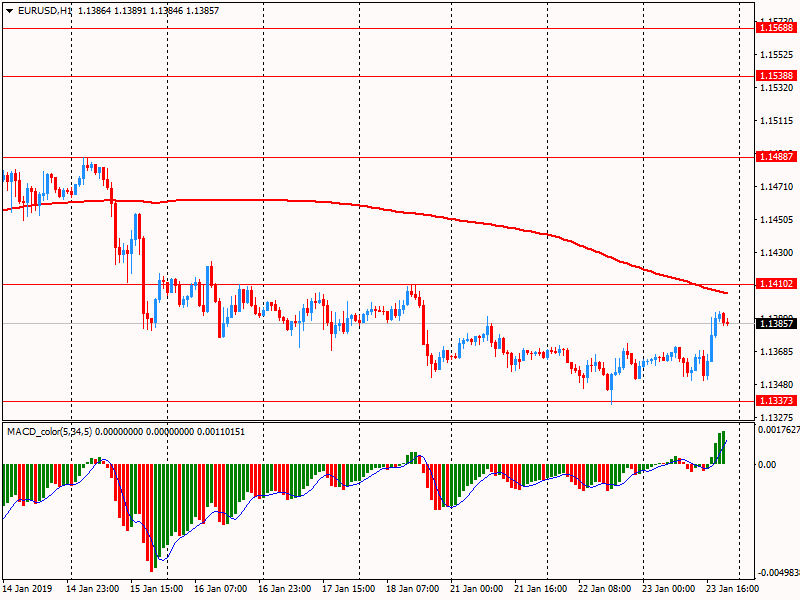Click the 0.0017627 MACD axis maximum
This screenshot has width=800, height=600.
click(779, 430)
